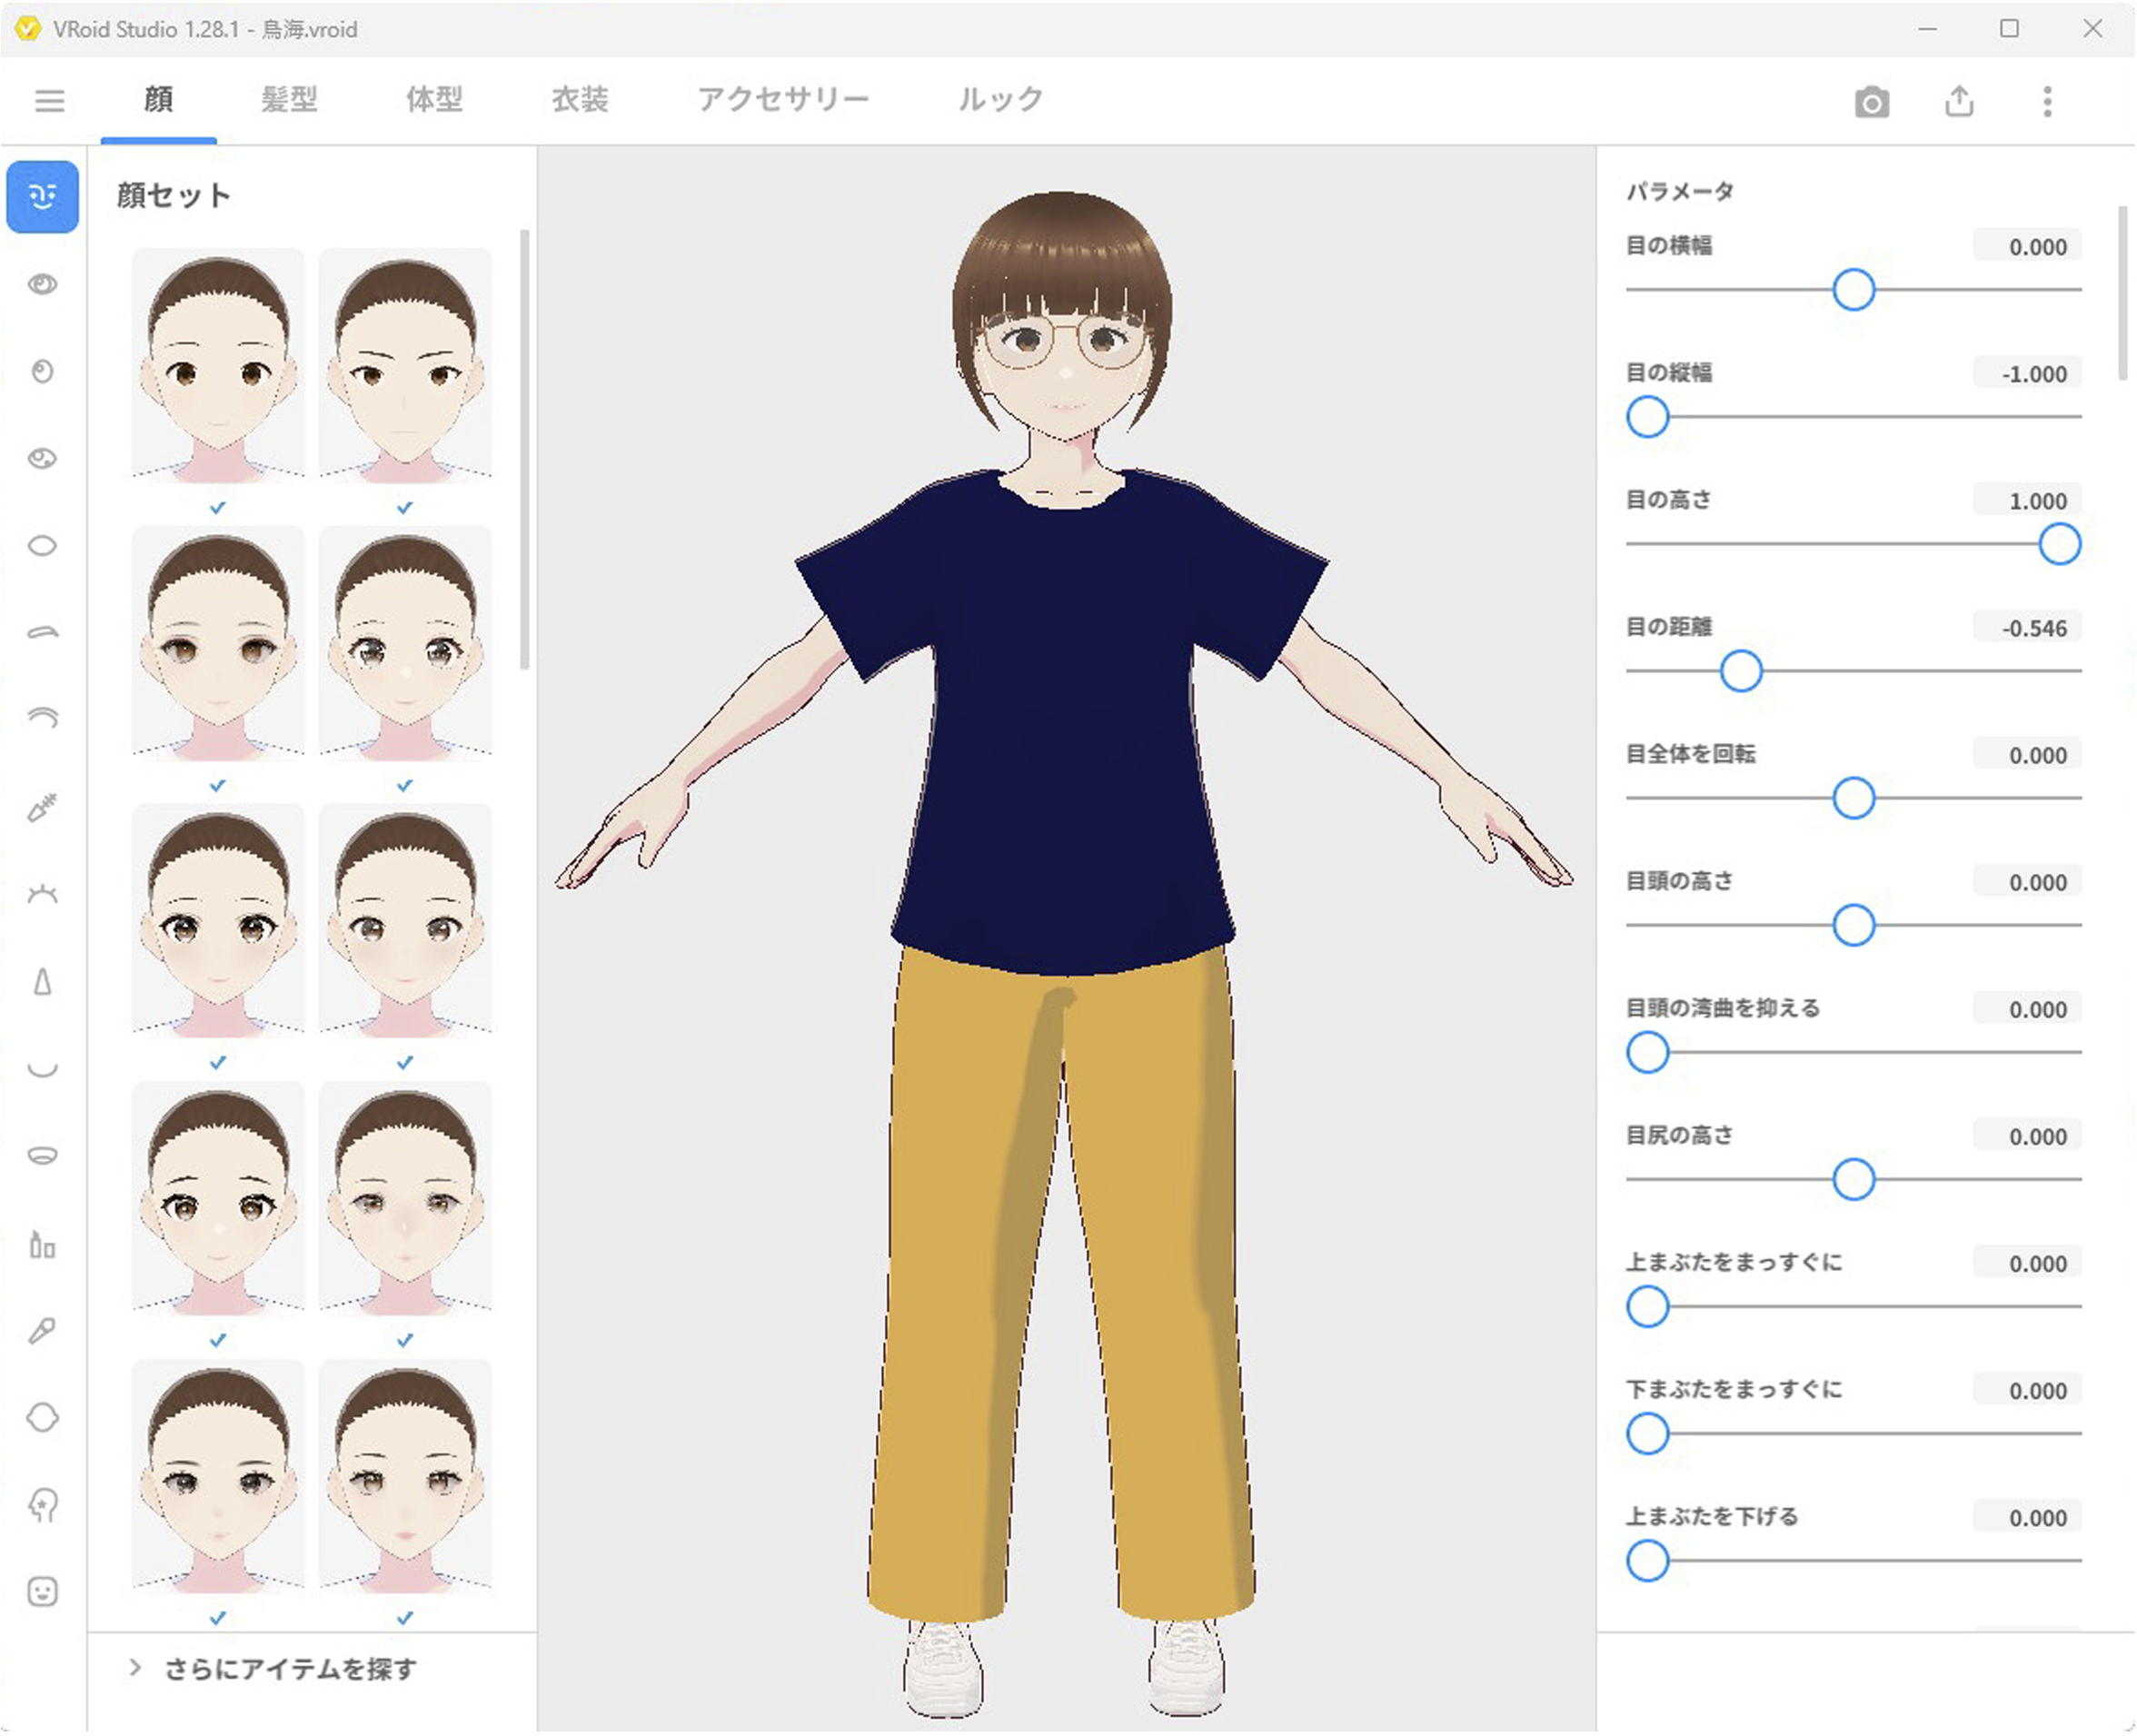The image size is (2137, 1736).
Task: Select the expression face icon at sidebar bottom
Action: 42,1591
